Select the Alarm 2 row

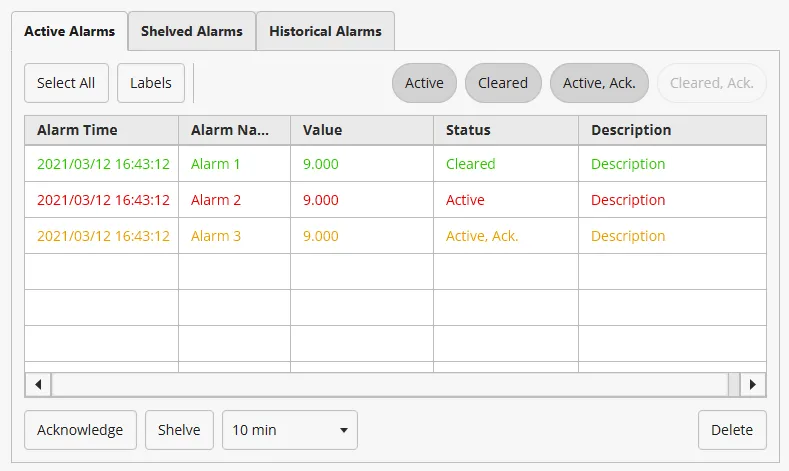[216, 200]
